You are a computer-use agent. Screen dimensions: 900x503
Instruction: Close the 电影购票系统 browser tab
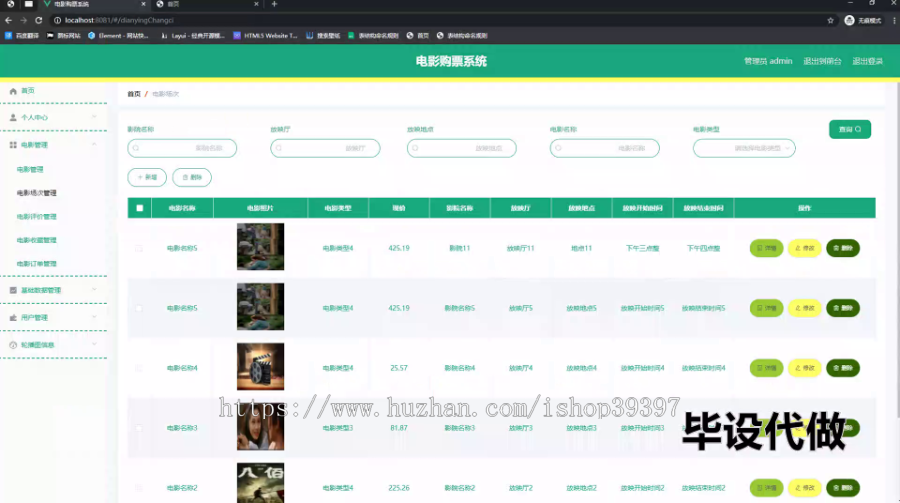click(x=143, y=4)
